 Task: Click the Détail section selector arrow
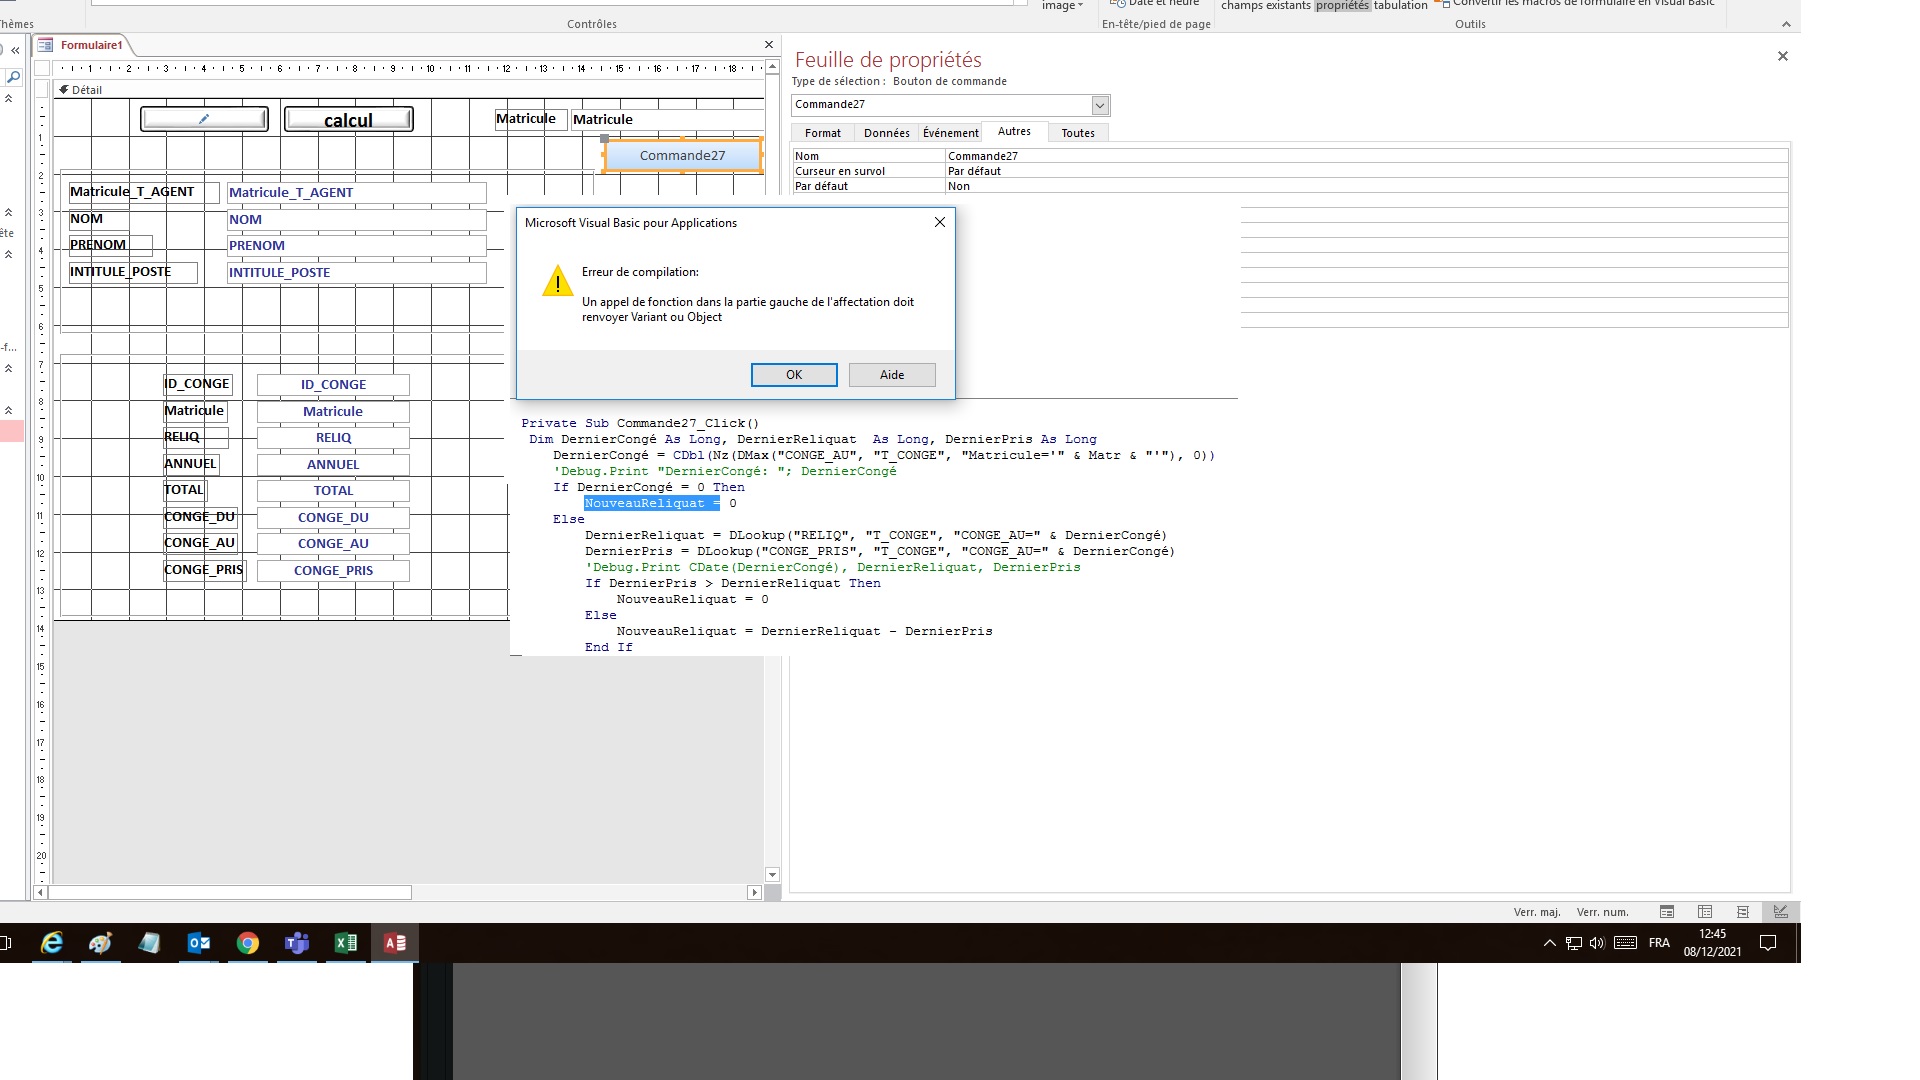64,89
